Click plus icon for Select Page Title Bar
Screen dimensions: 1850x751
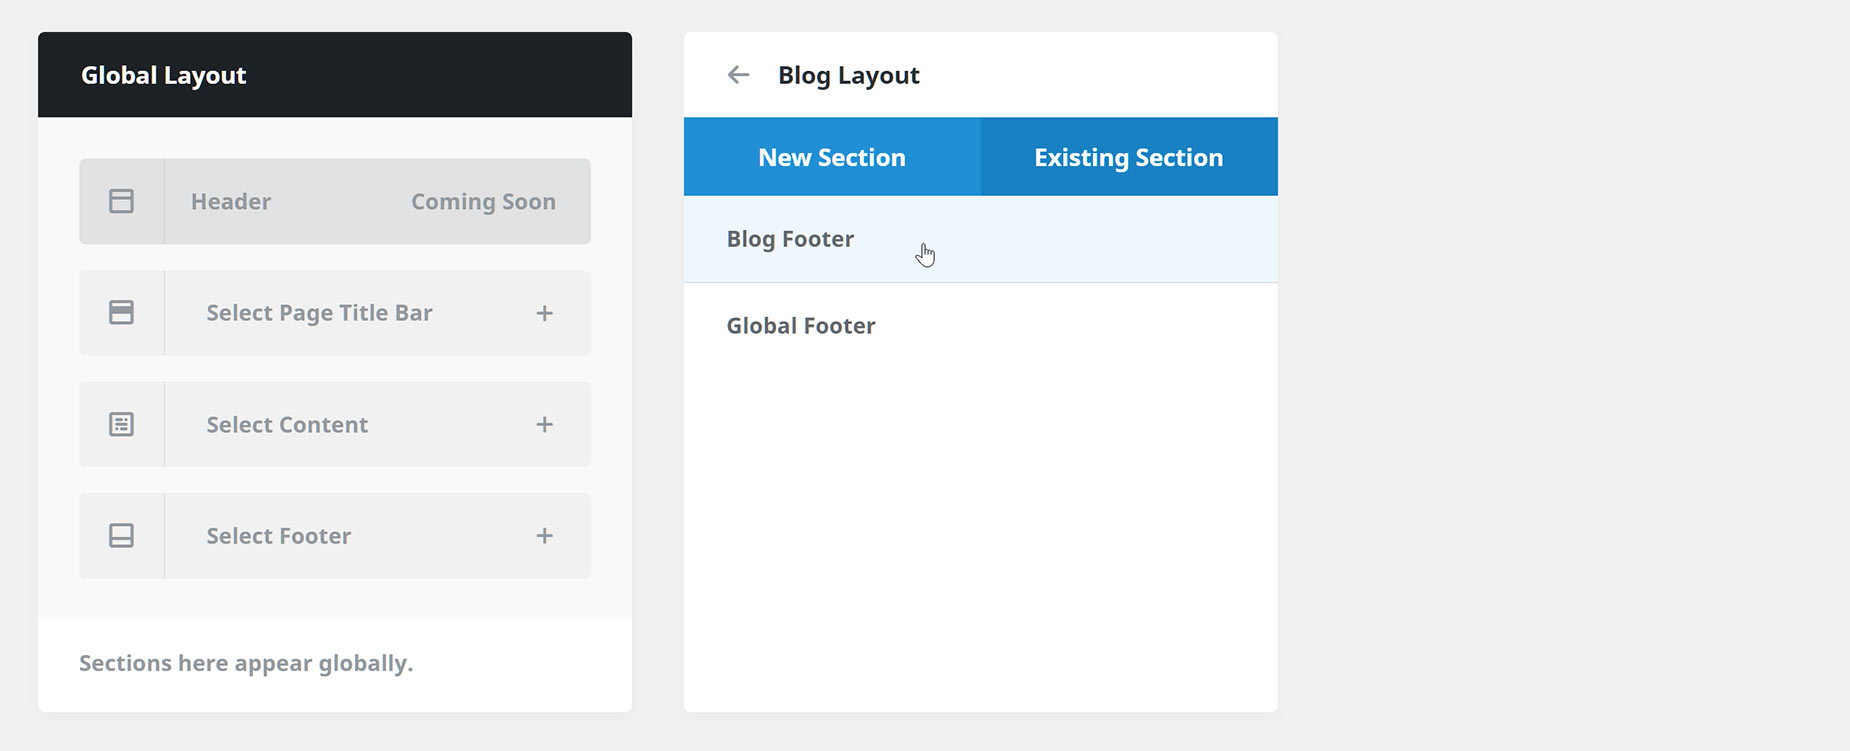544,313
